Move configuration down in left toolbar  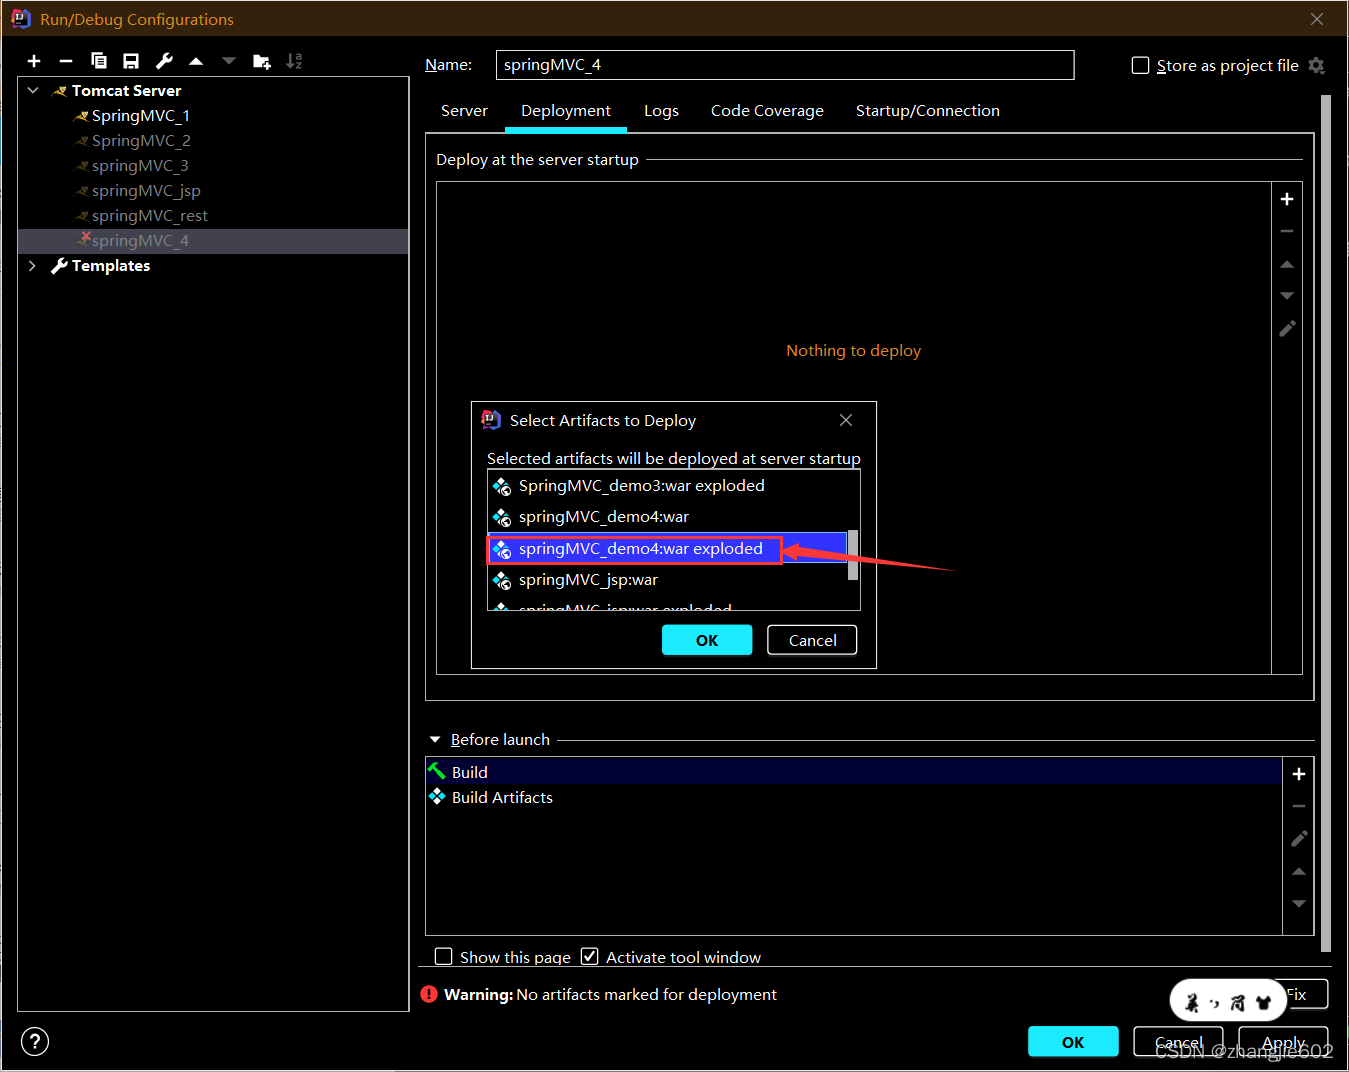[x=229, y=61]
